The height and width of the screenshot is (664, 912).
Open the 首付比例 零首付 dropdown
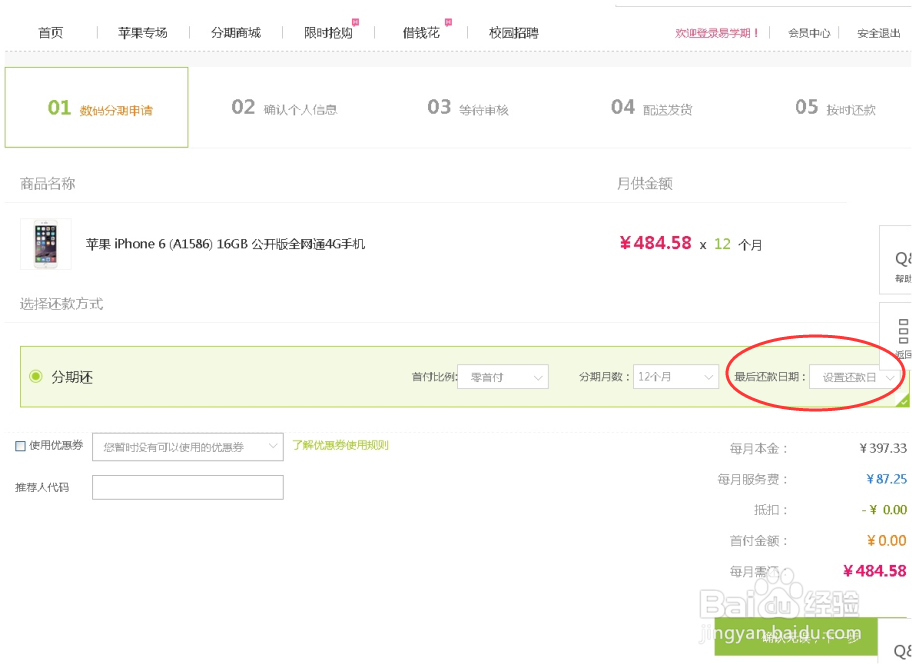coord(503,377)
